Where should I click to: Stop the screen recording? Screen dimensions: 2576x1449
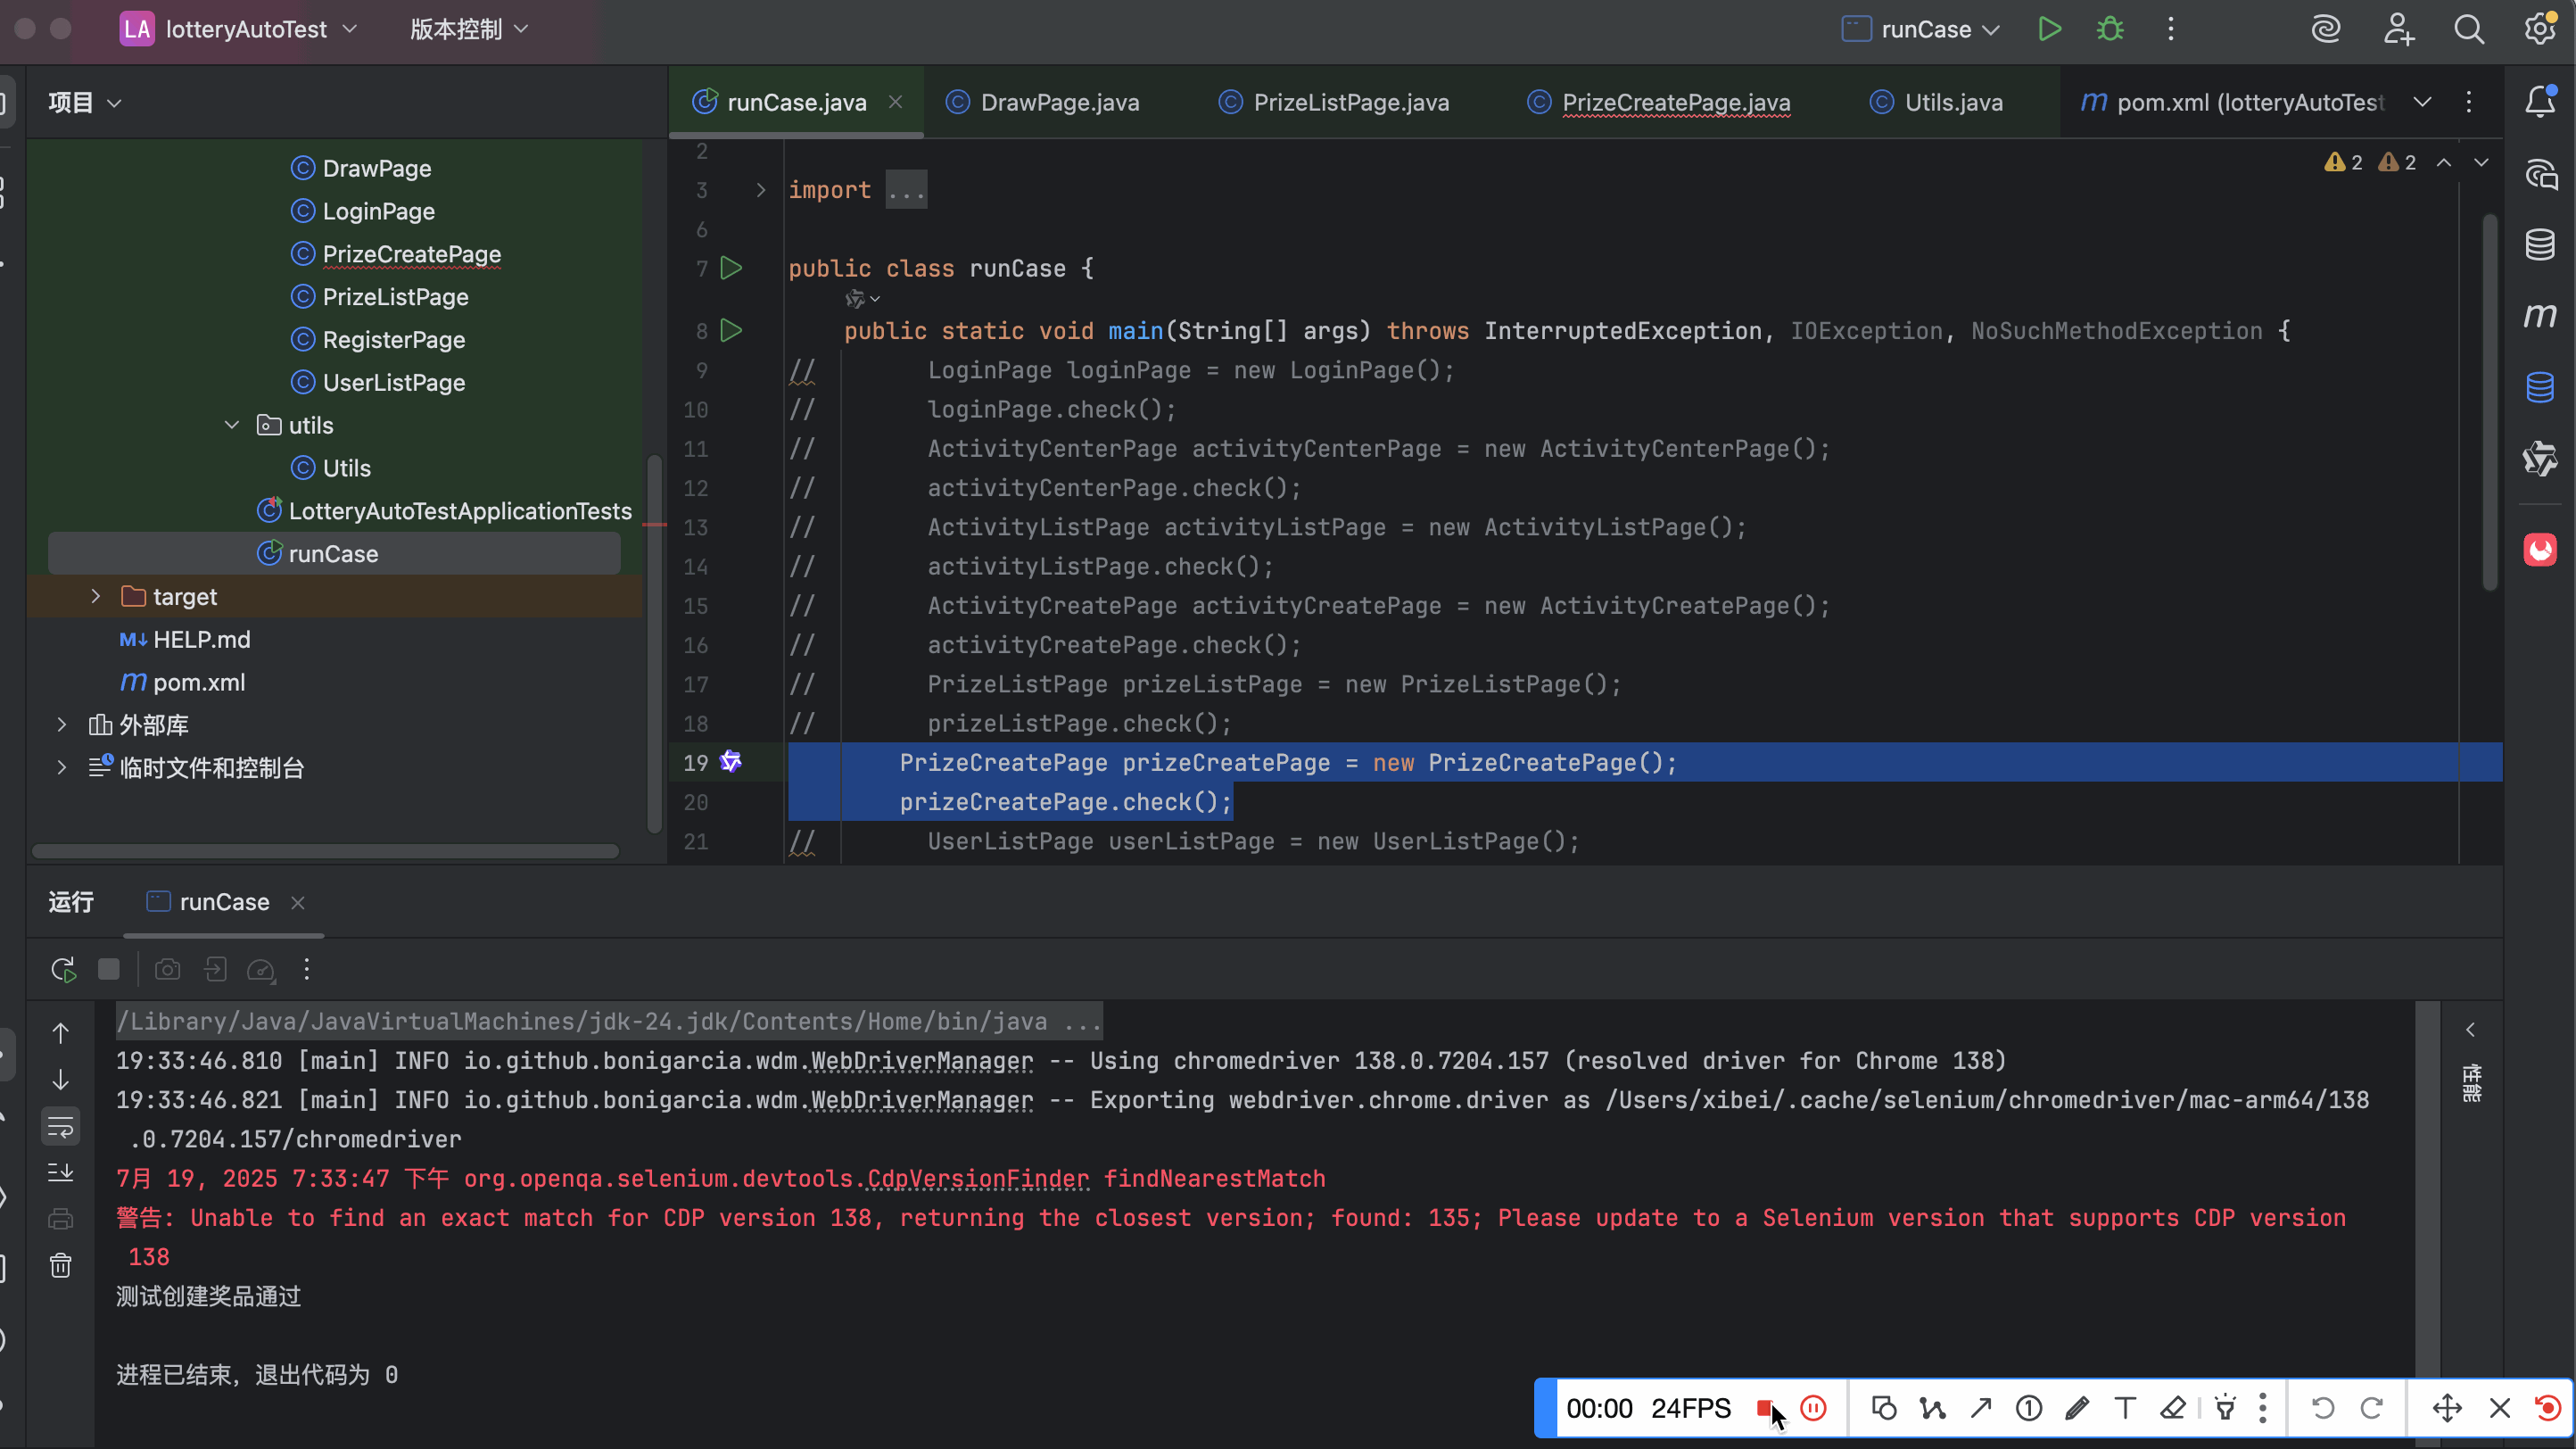[1764, 1409]
